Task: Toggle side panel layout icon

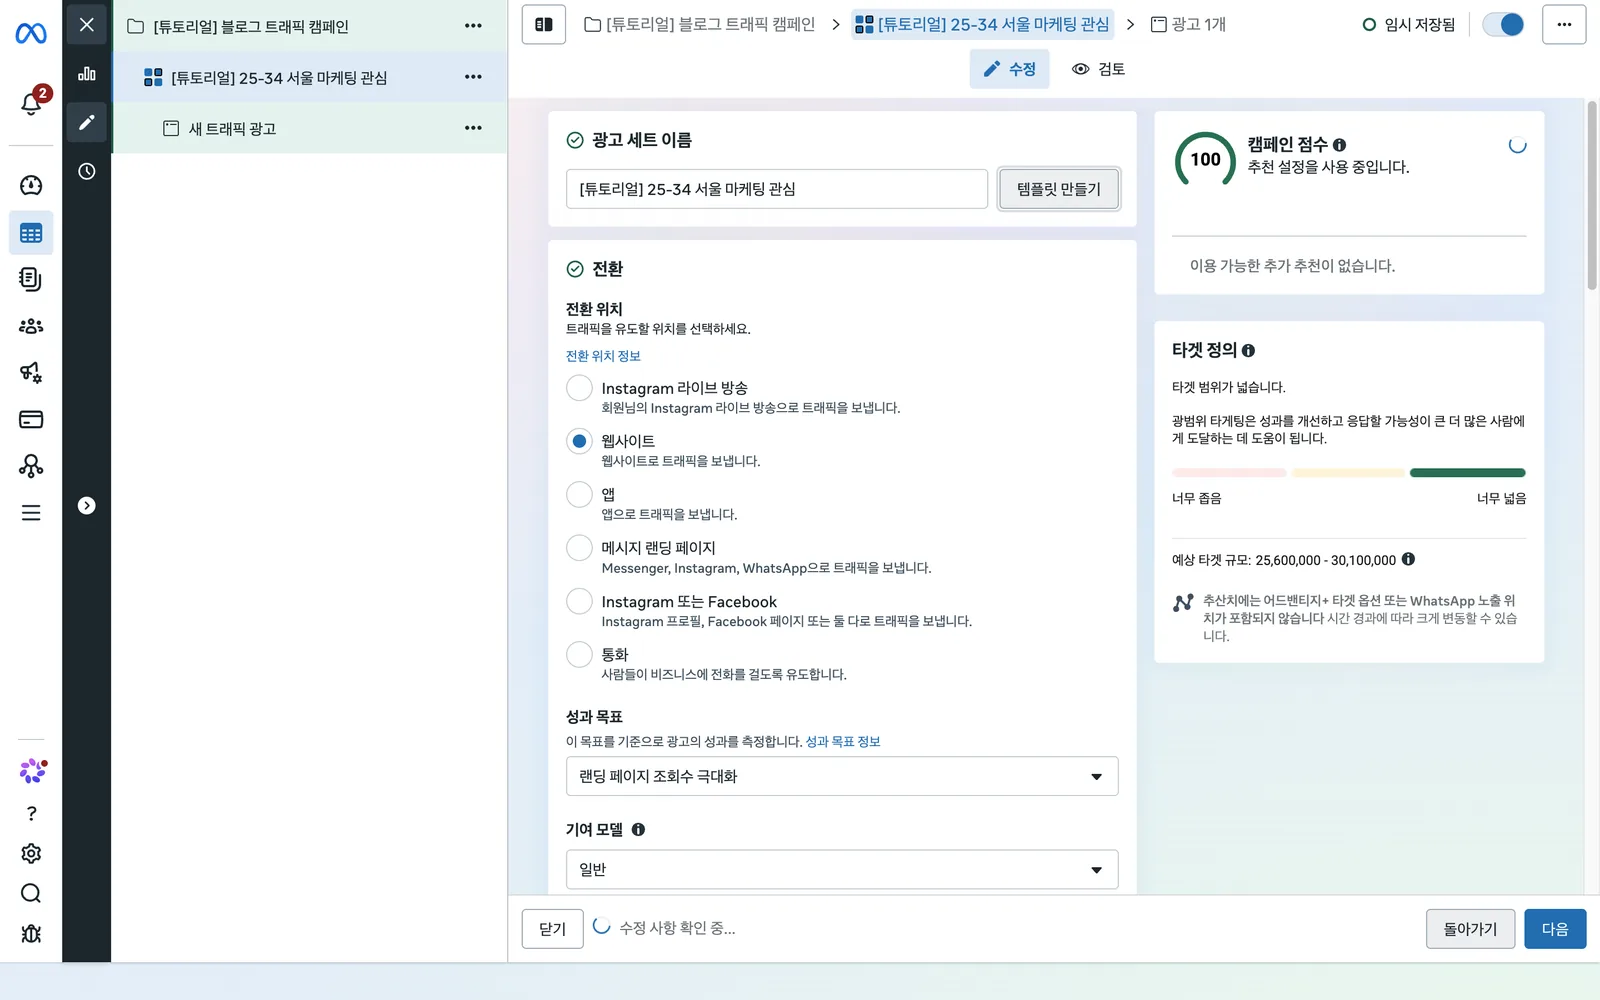Action: 544,24
